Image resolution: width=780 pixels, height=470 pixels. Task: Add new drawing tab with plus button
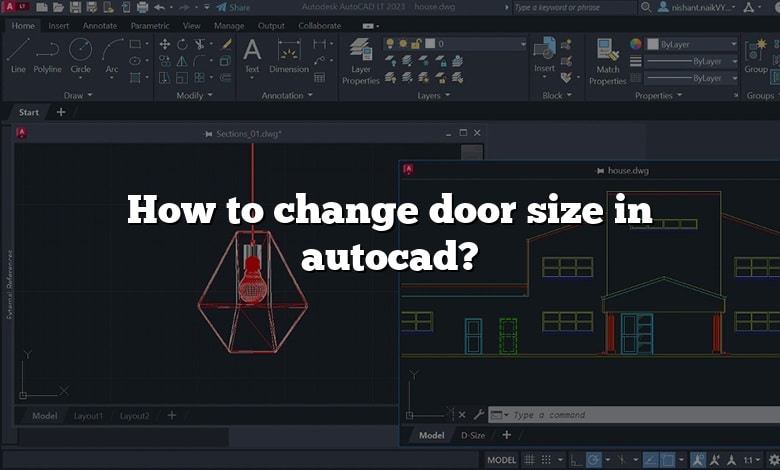point(61,112)
